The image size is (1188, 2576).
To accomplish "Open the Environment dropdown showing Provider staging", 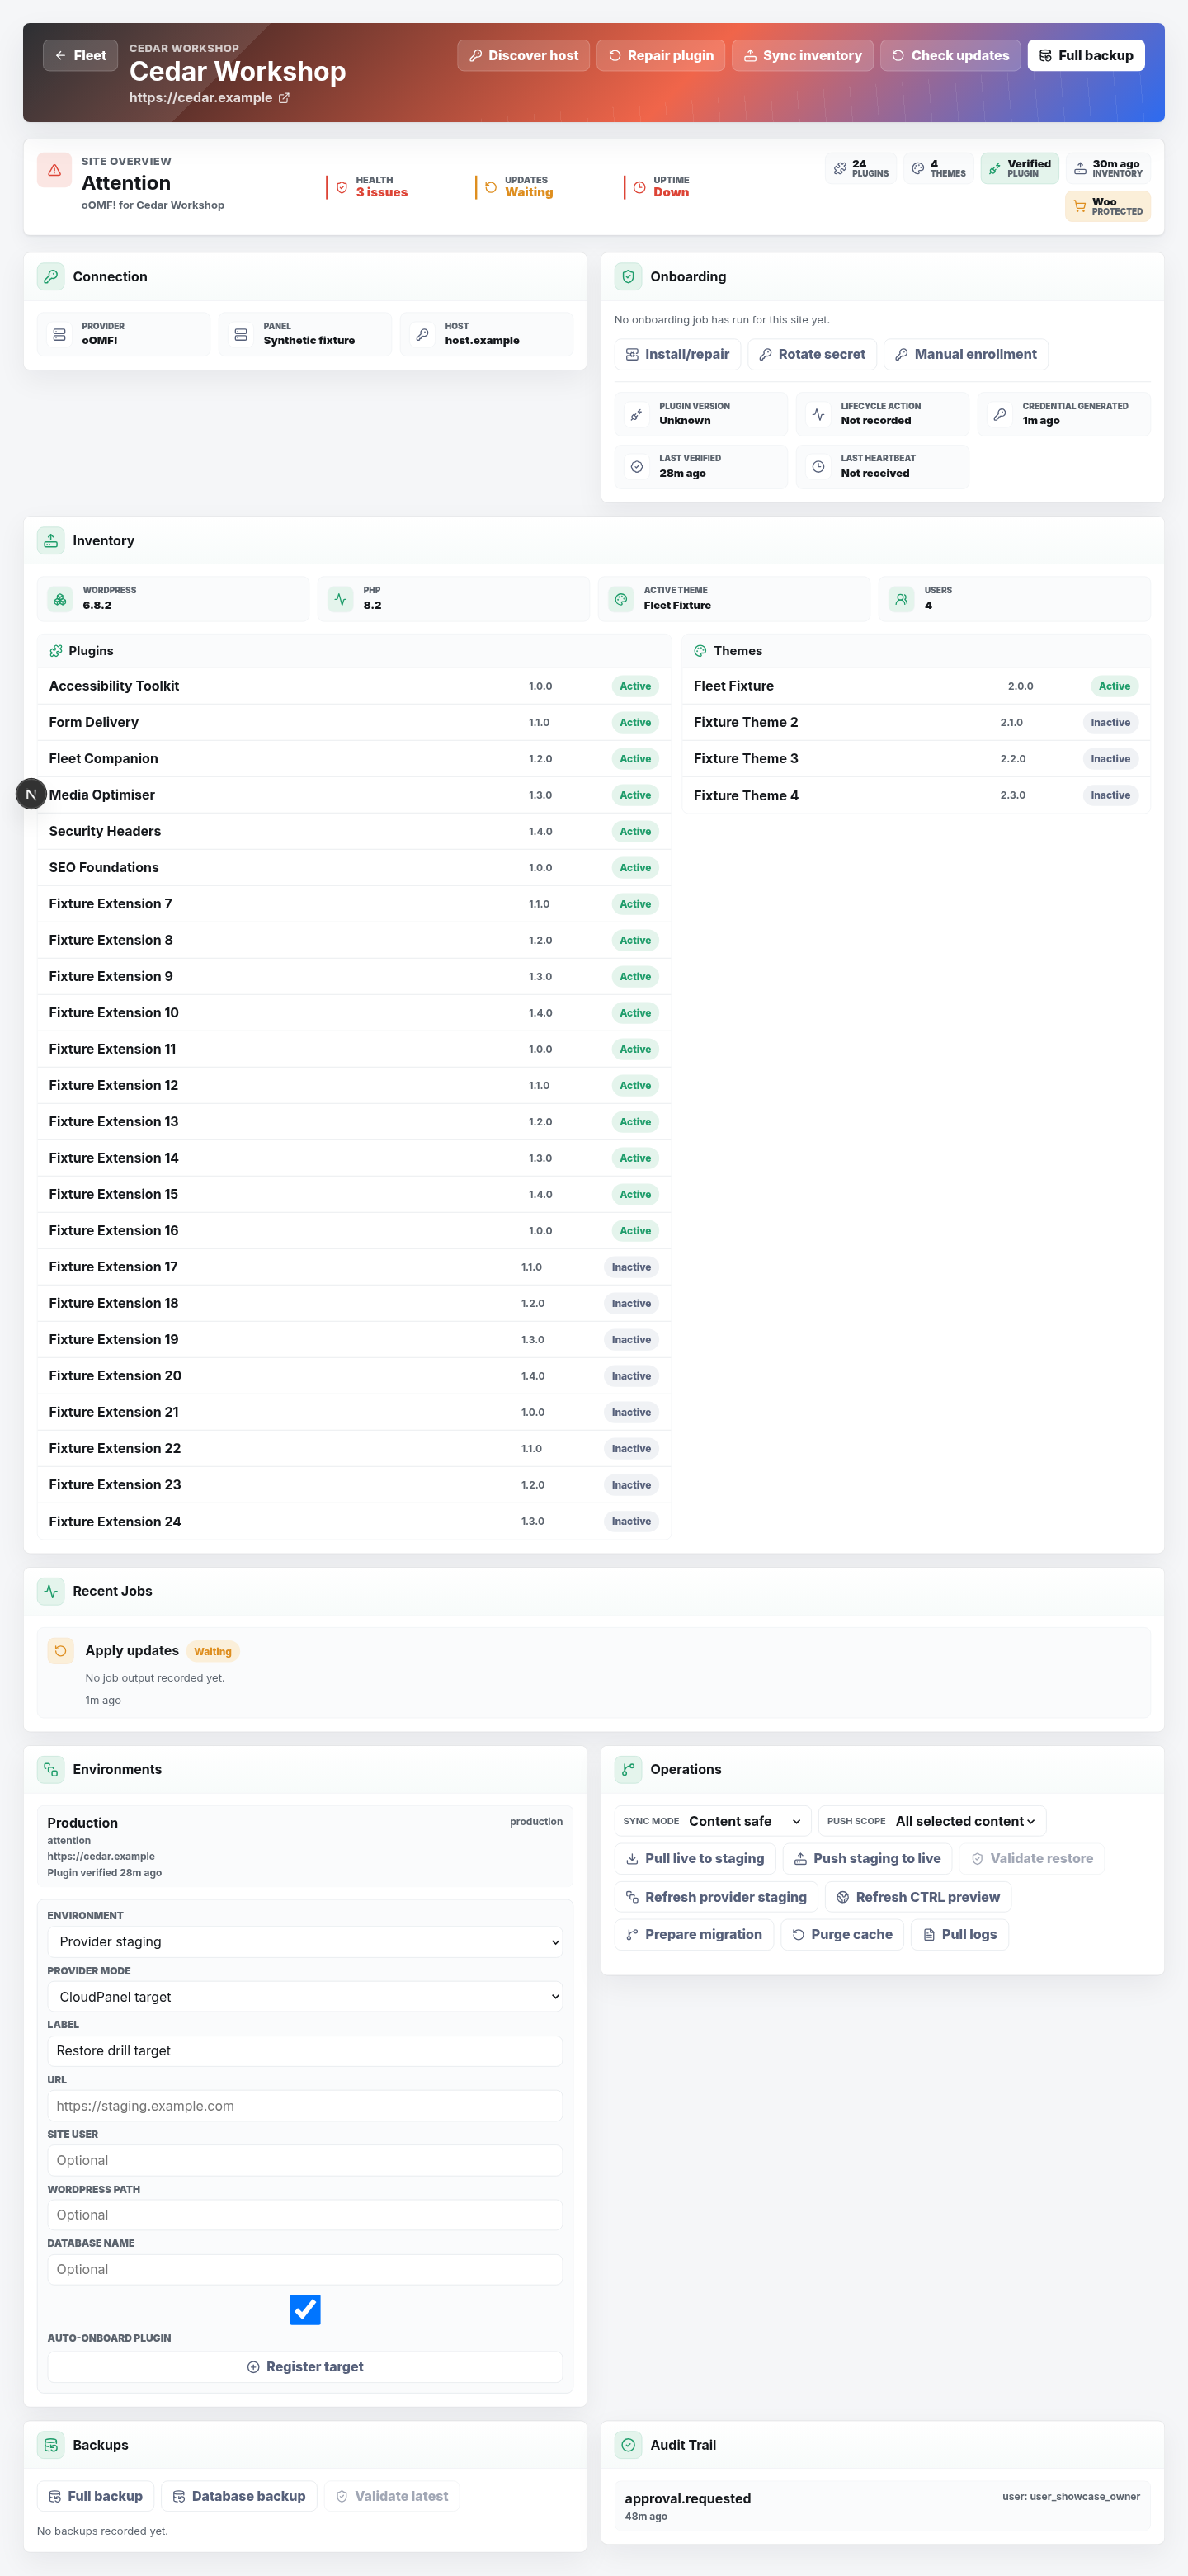I will tap(305, 1942).
